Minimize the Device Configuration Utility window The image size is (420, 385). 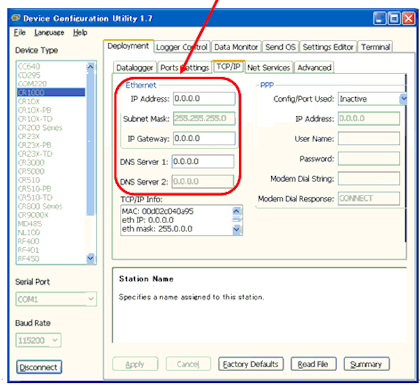tap(380, 18)
